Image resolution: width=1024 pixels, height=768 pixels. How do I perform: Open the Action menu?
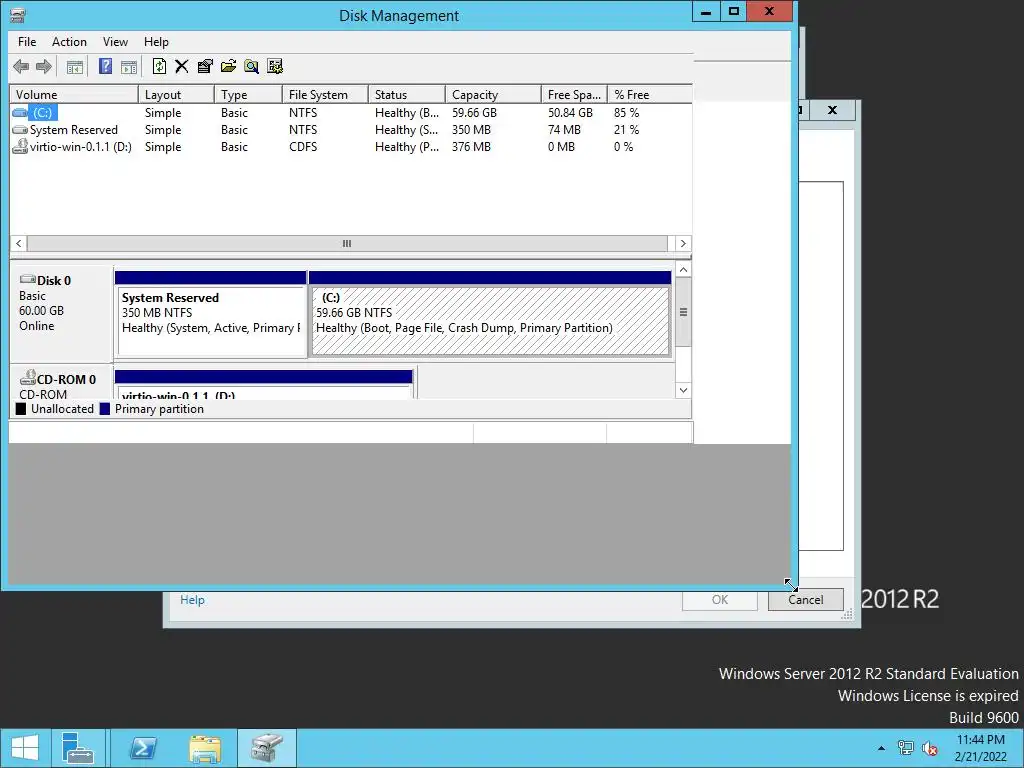pyautogui.click(x=69, y=42)
